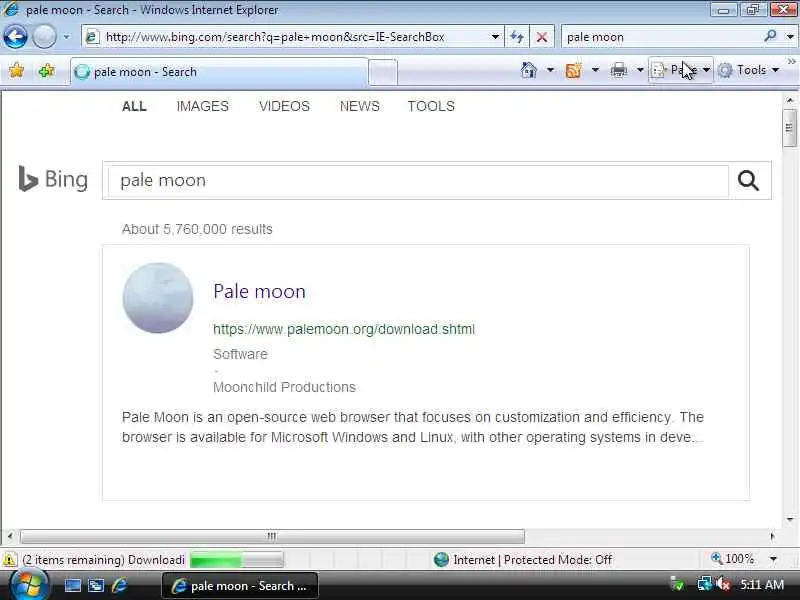Click 'About 5,760,000 results' text

197,229
